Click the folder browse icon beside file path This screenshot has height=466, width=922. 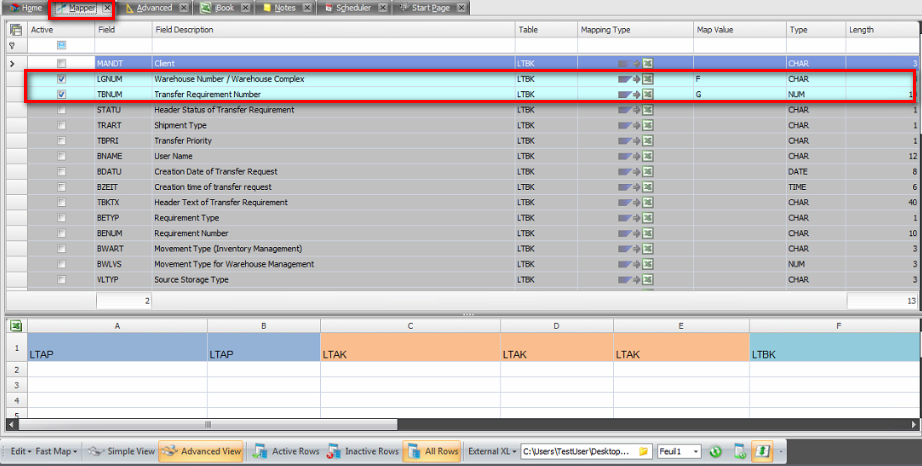click(x=644, y=451)
